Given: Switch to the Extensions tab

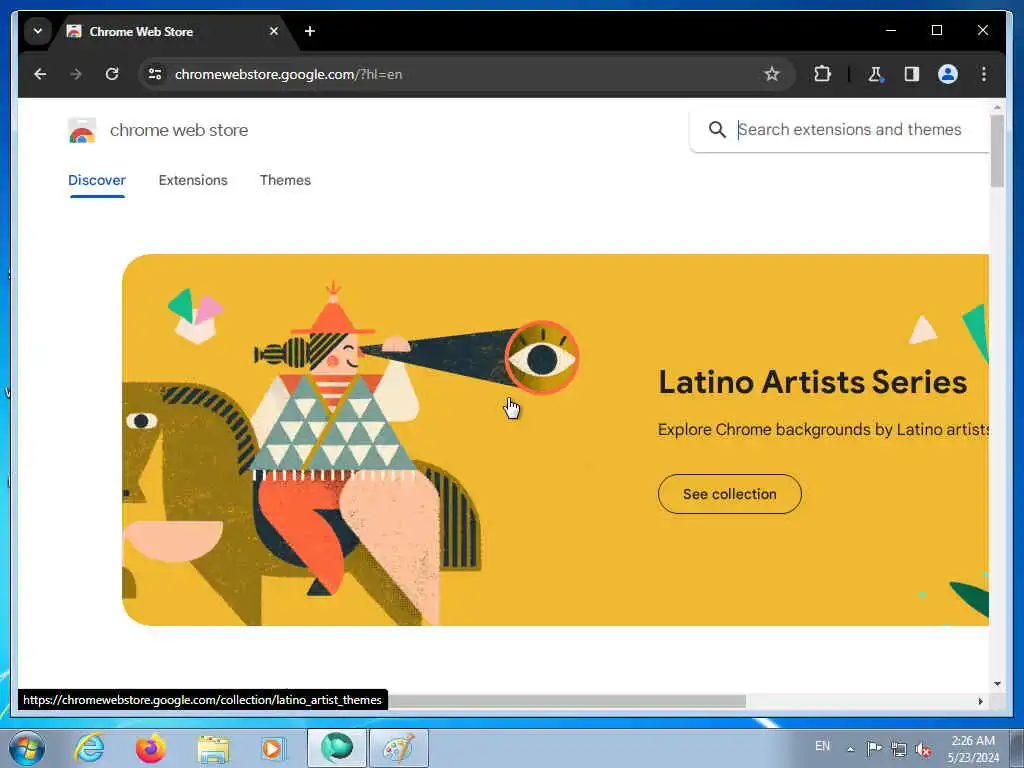Looking at the screenshot, I should [193, 180].
